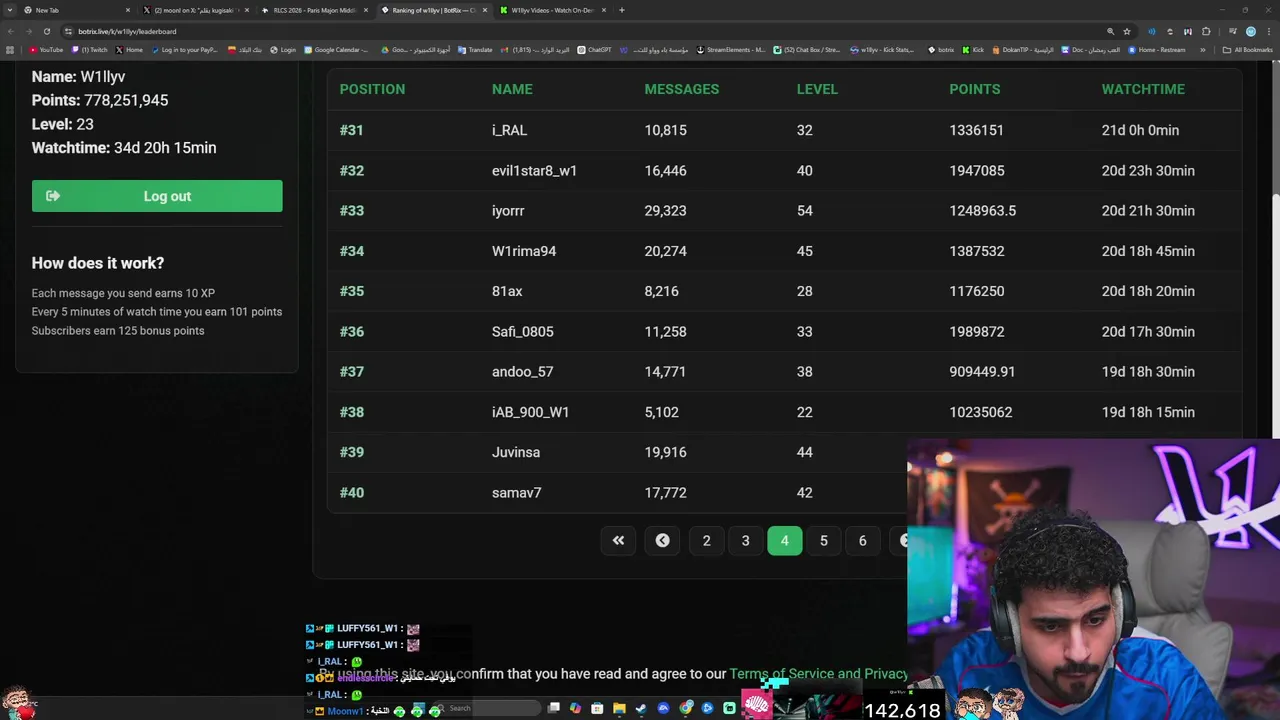Open the Twitch bookmark
The height and width of the screenshot is (720, 1280).
90,50
